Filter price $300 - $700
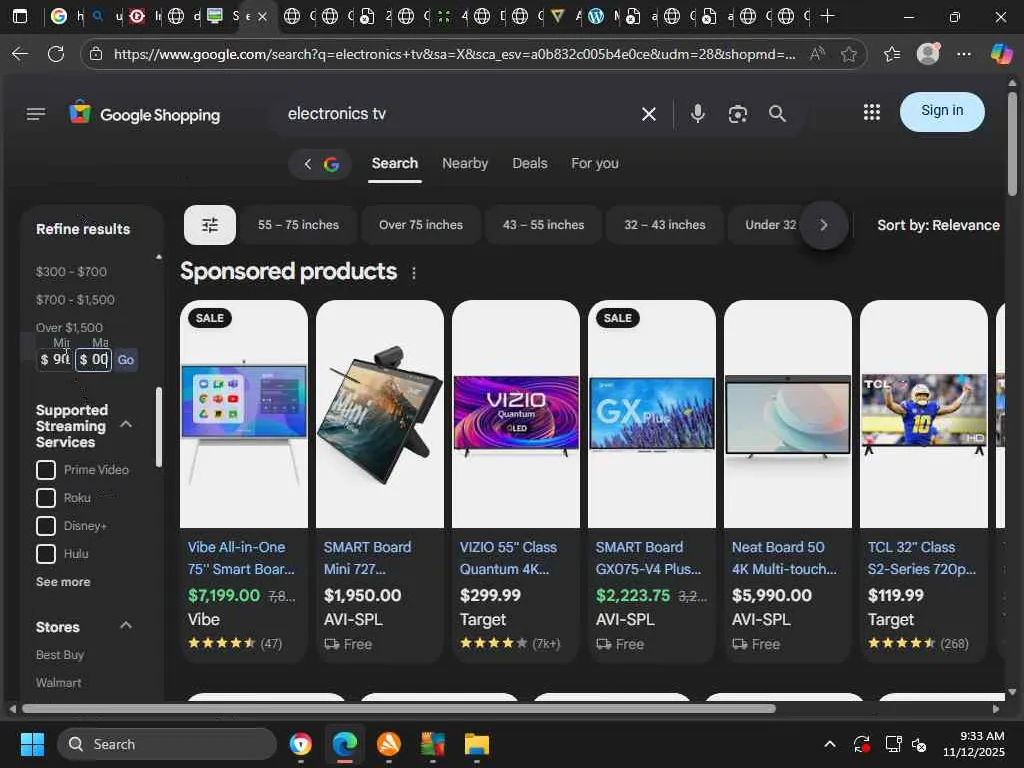Image resolution: width=1024 pixels, height=768 pixels. [71, 272]
